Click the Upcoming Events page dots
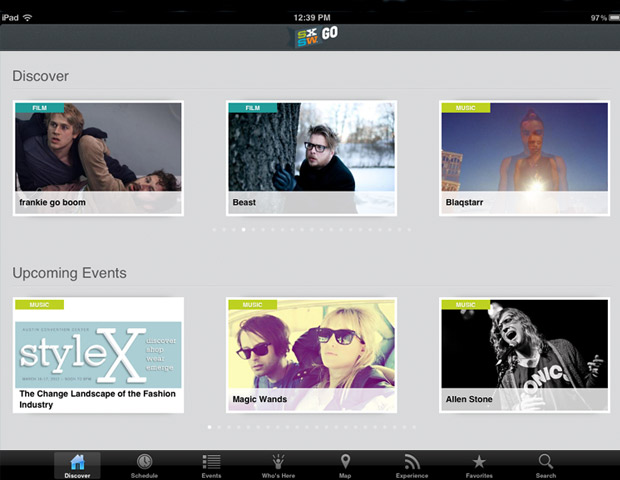Screen dimensions: 620x480 coord(310,427)
